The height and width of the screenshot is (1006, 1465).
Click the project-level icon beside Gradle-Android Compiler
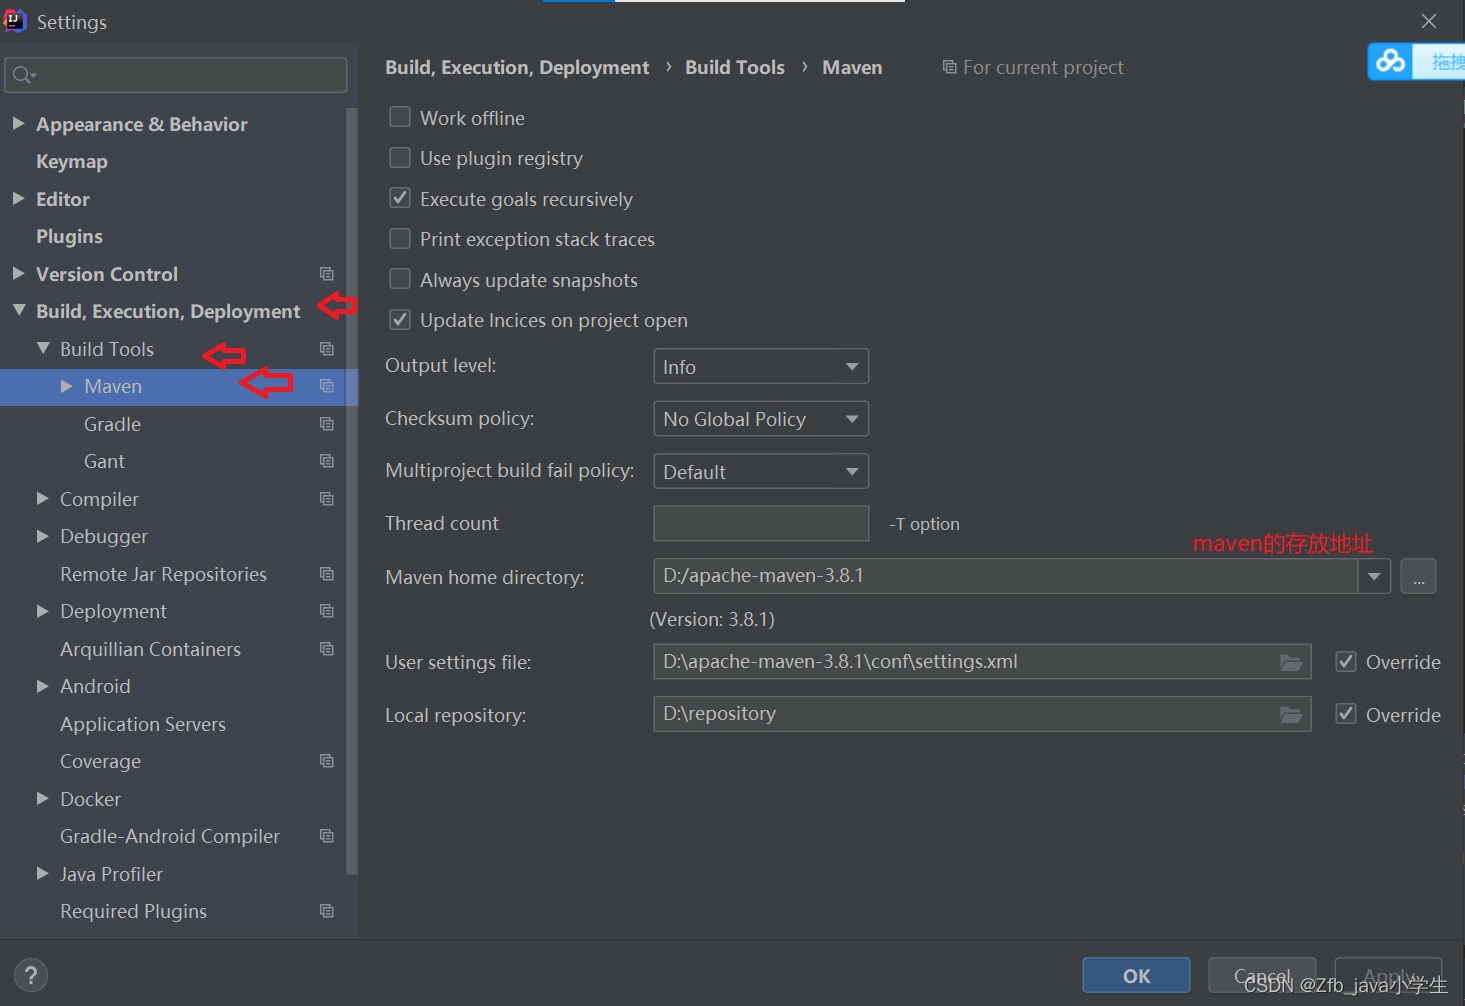pyautogui.click(x=326, y=836)
